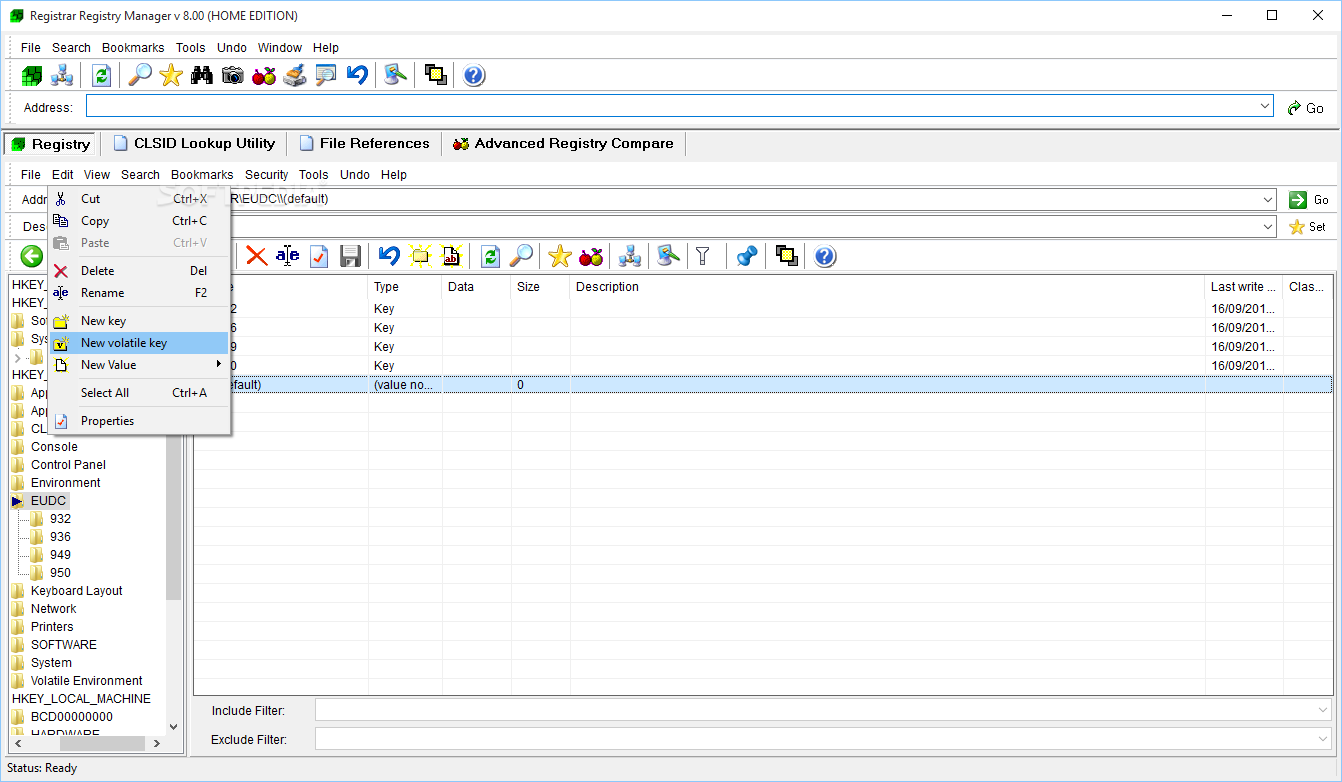Click the rename icon in Registry toolbar
Viewport: 1342px width, 782px height.
coord(288,256)
